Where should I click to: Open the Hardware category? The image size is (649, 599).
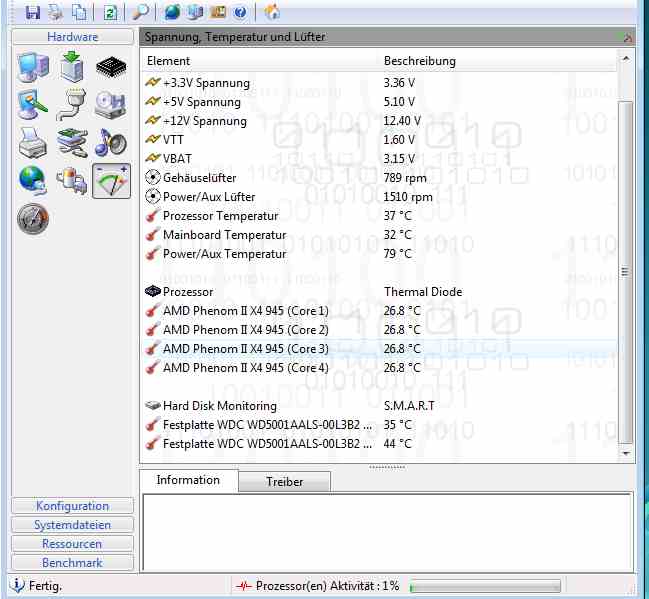(x=72, y=36)
